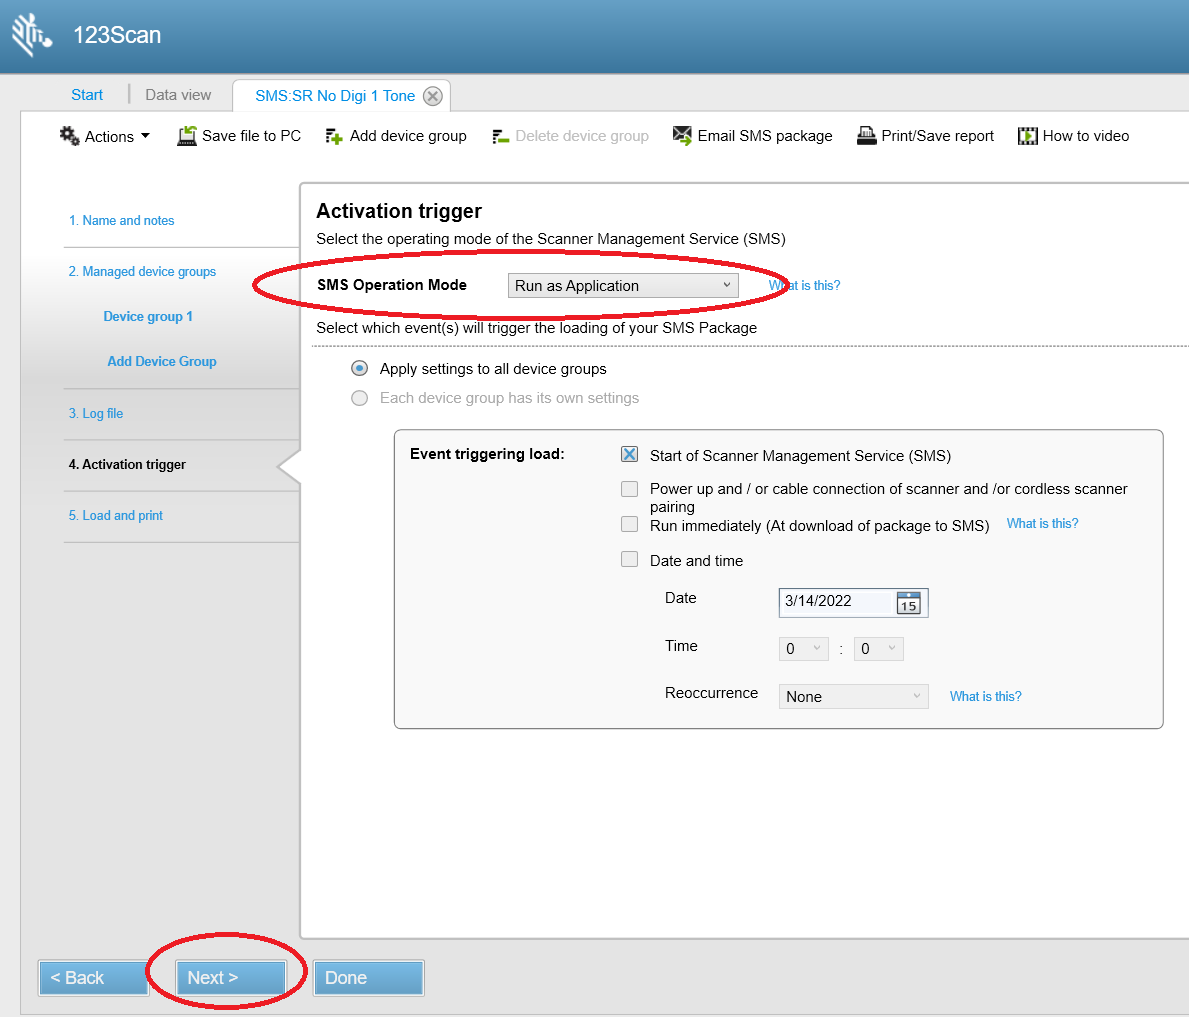
Task: Click the Email SMS package icon
Action: click(681, 135)
